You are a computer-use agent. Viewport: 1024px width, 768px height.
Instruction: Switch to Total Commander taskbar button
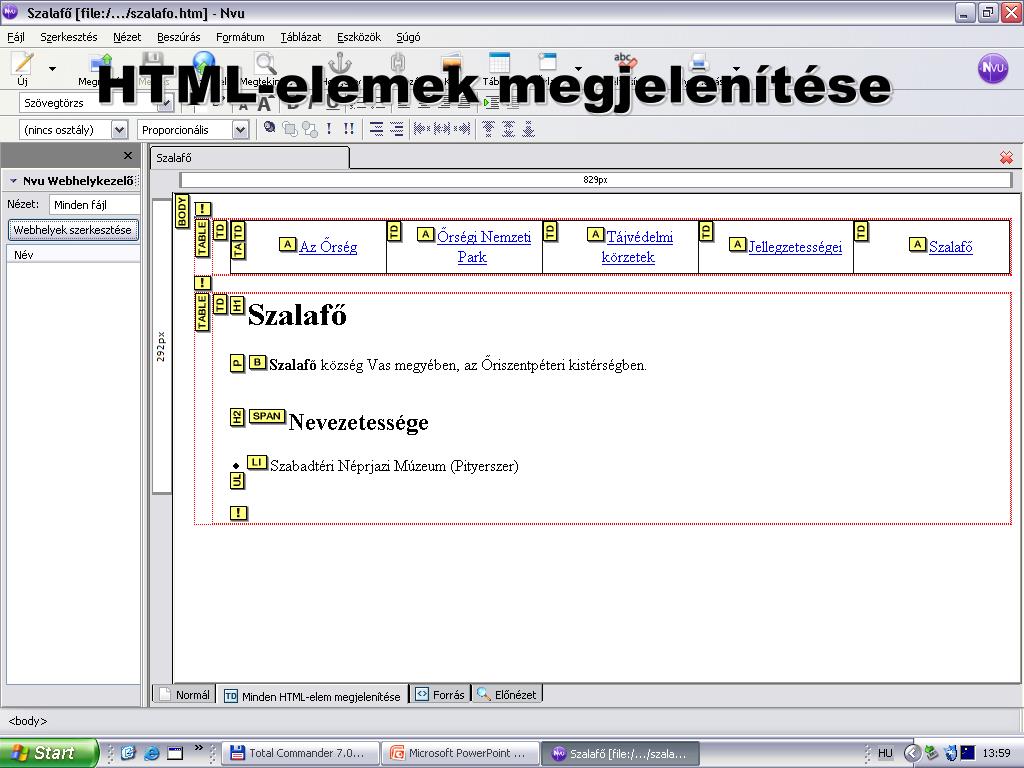pos(300,753)
